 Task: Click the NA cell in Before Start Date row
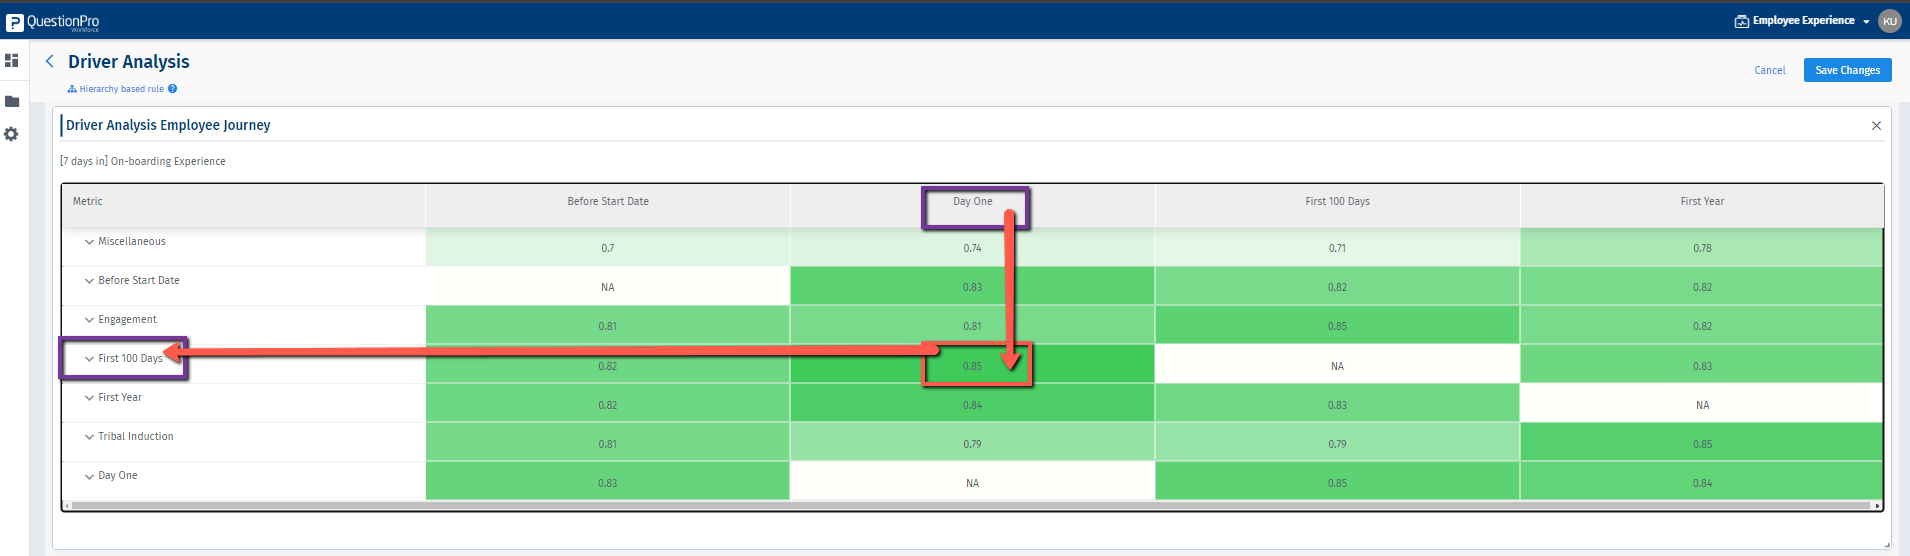(608, 287)
